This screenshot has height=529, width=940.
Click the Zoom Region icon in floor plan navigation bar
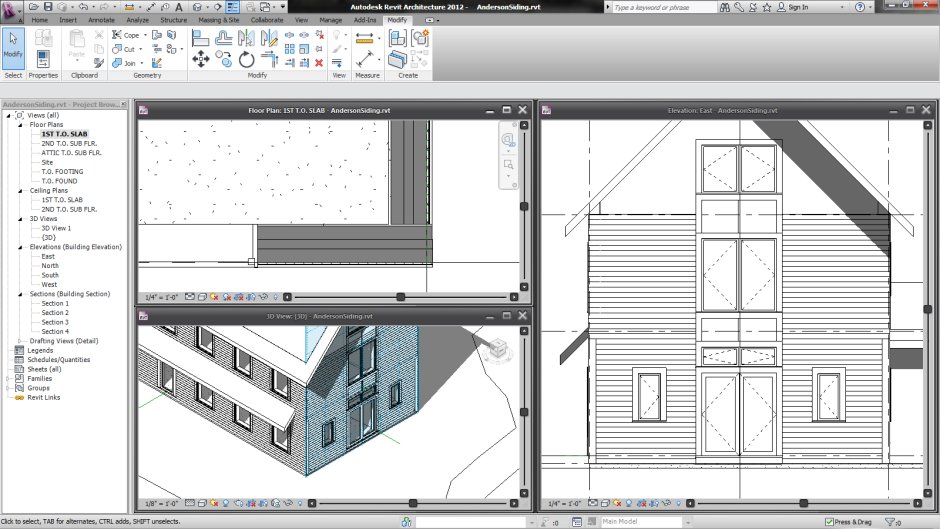point(508,164)
